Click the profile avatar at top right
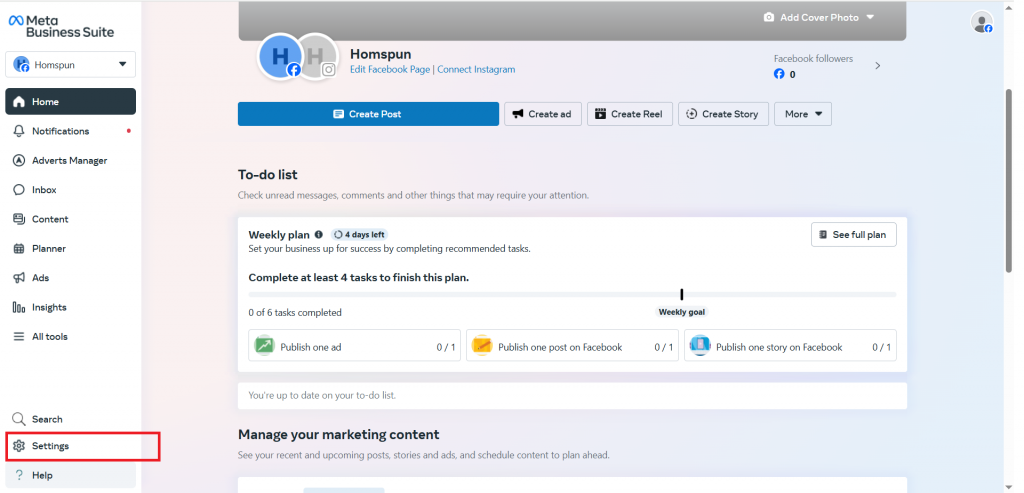This screenshot has width=1024, height=493. [982, 23]
